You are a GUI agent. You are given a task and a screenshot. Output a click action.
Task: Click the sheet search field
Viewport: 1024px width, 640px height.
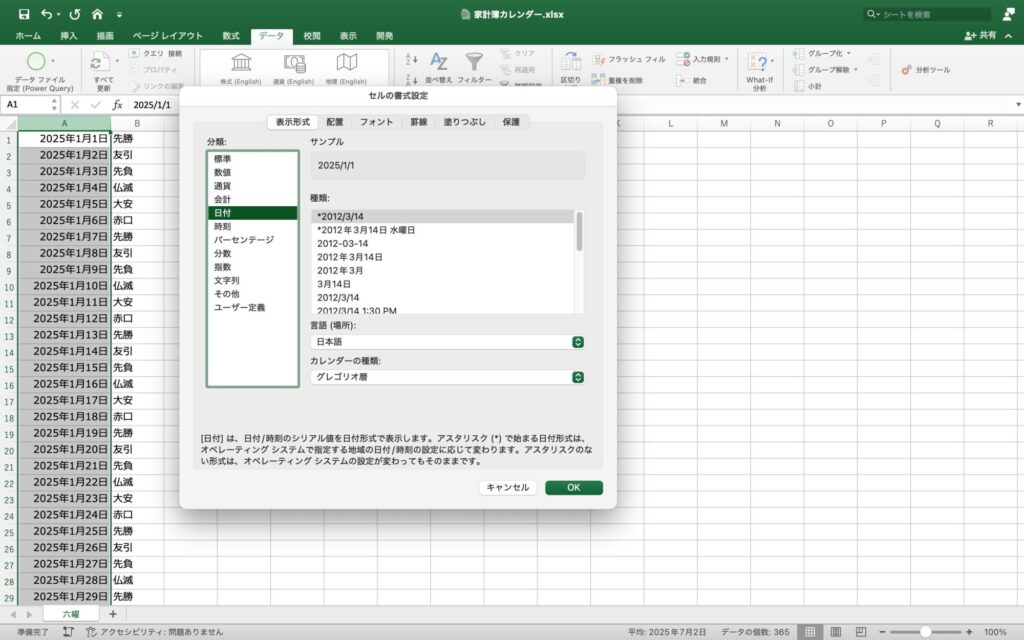pos(927,14)
